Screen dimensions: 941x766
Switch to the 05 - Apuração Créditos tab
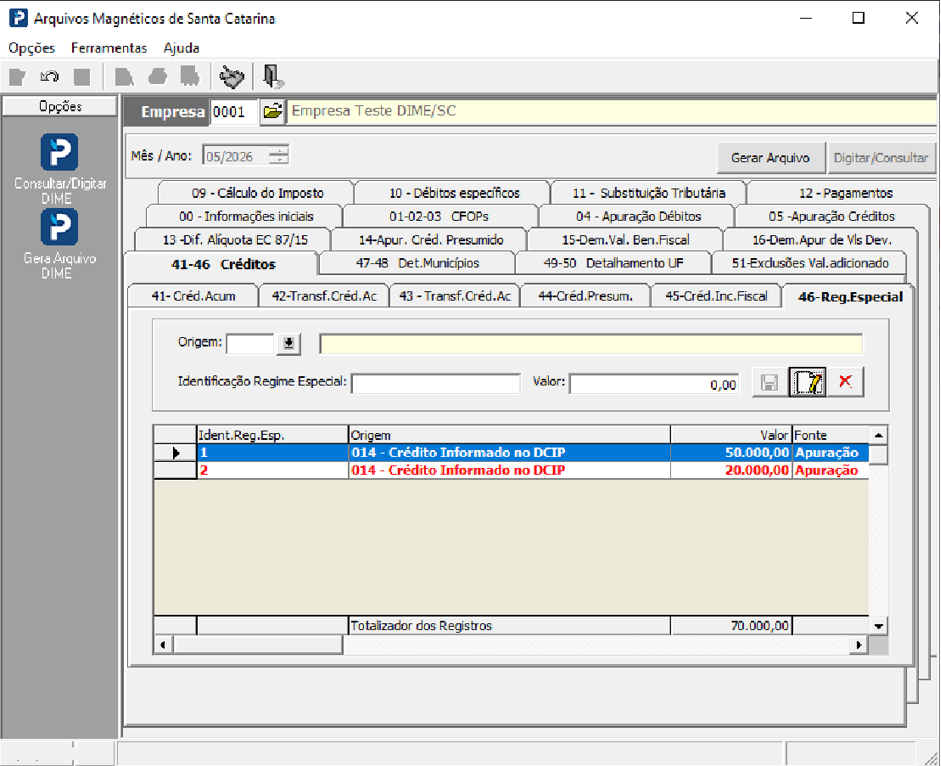coord(831,216)
